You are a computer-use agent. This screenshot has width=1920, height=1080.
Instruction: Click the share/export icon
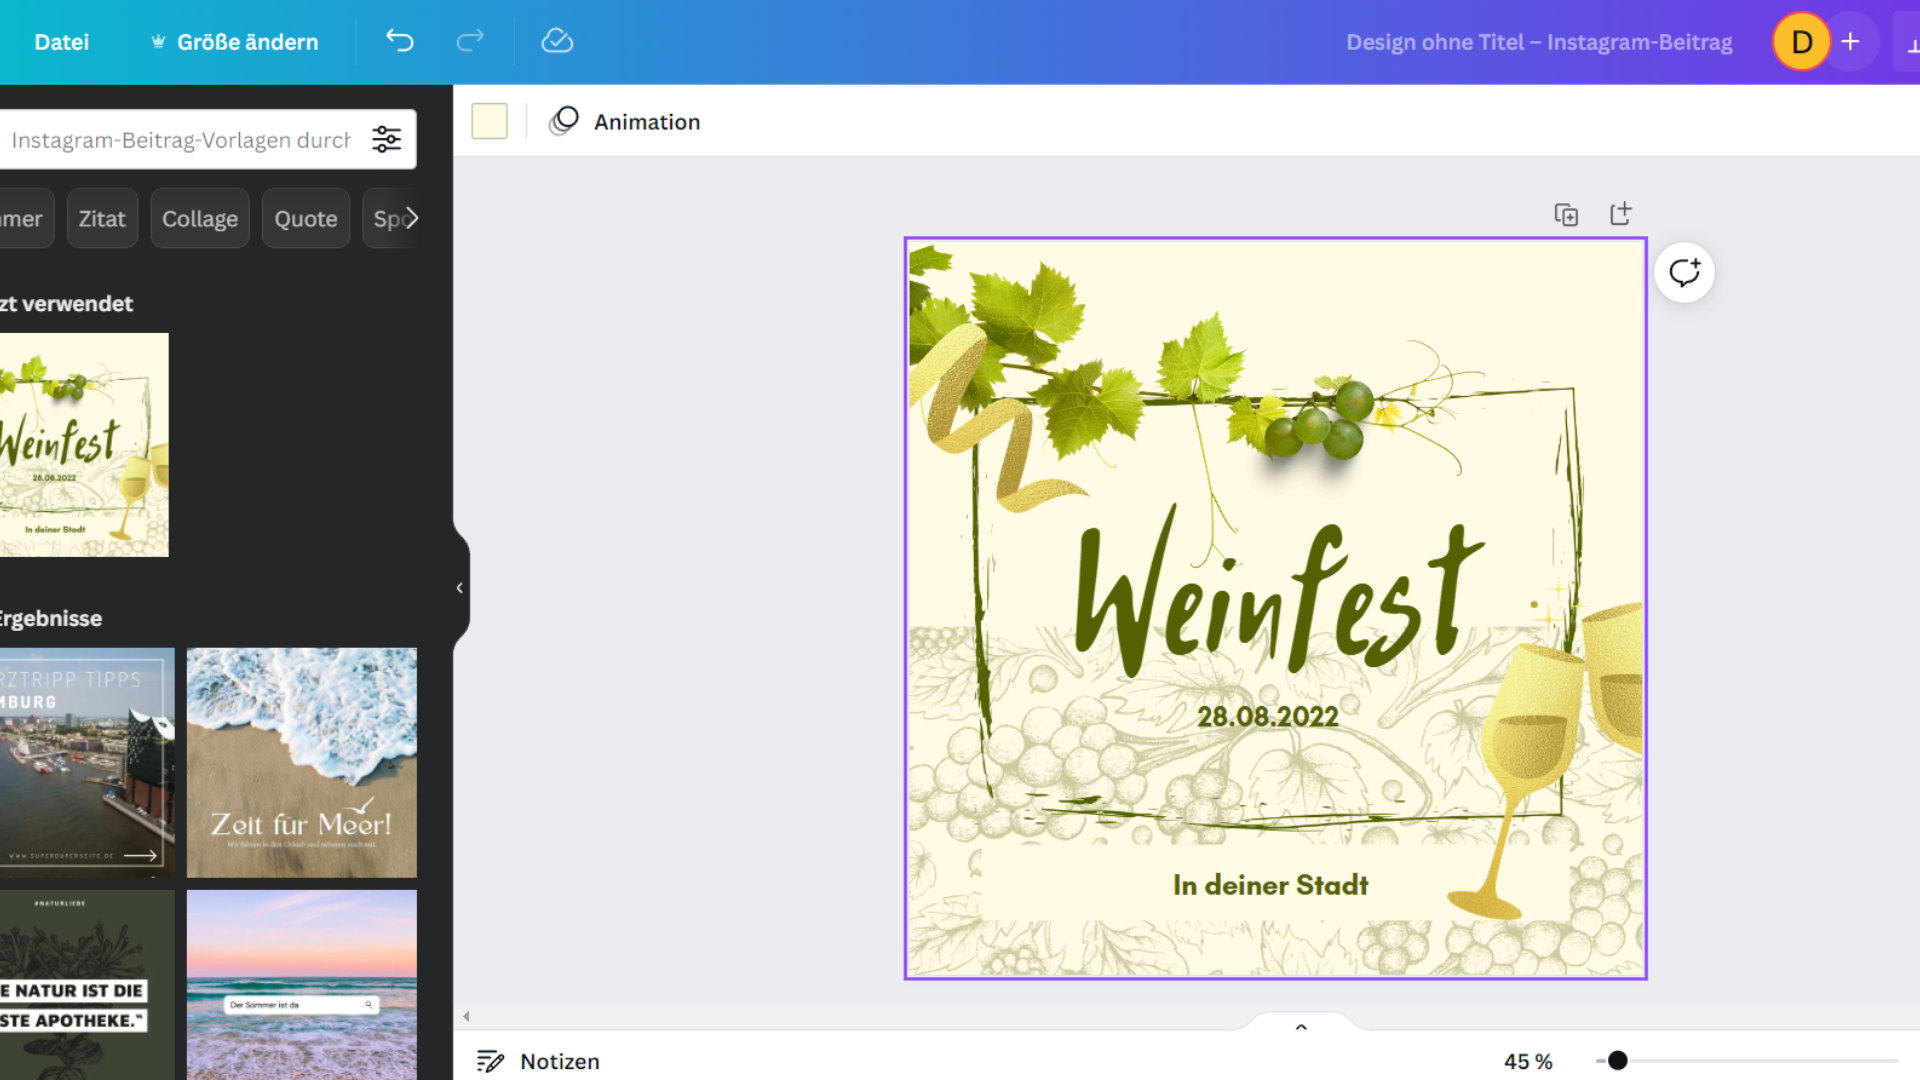[1621, 214]
